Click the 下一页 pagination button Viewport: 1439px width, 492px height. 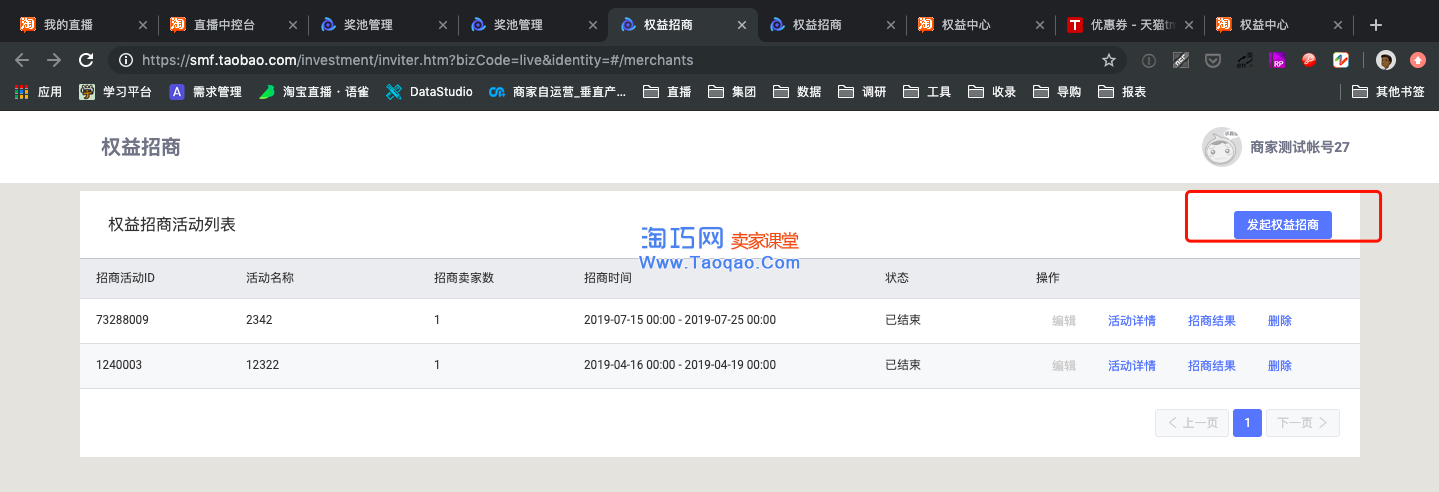click(x=1303, y=423)
